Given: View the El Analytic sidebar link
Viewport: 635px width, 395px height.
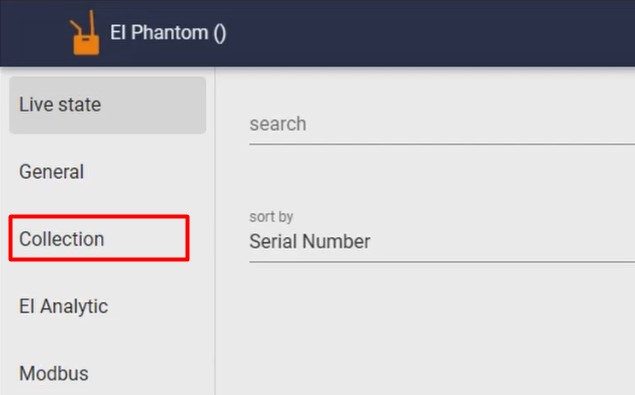Looking at the screenshot, I should 64,306.
